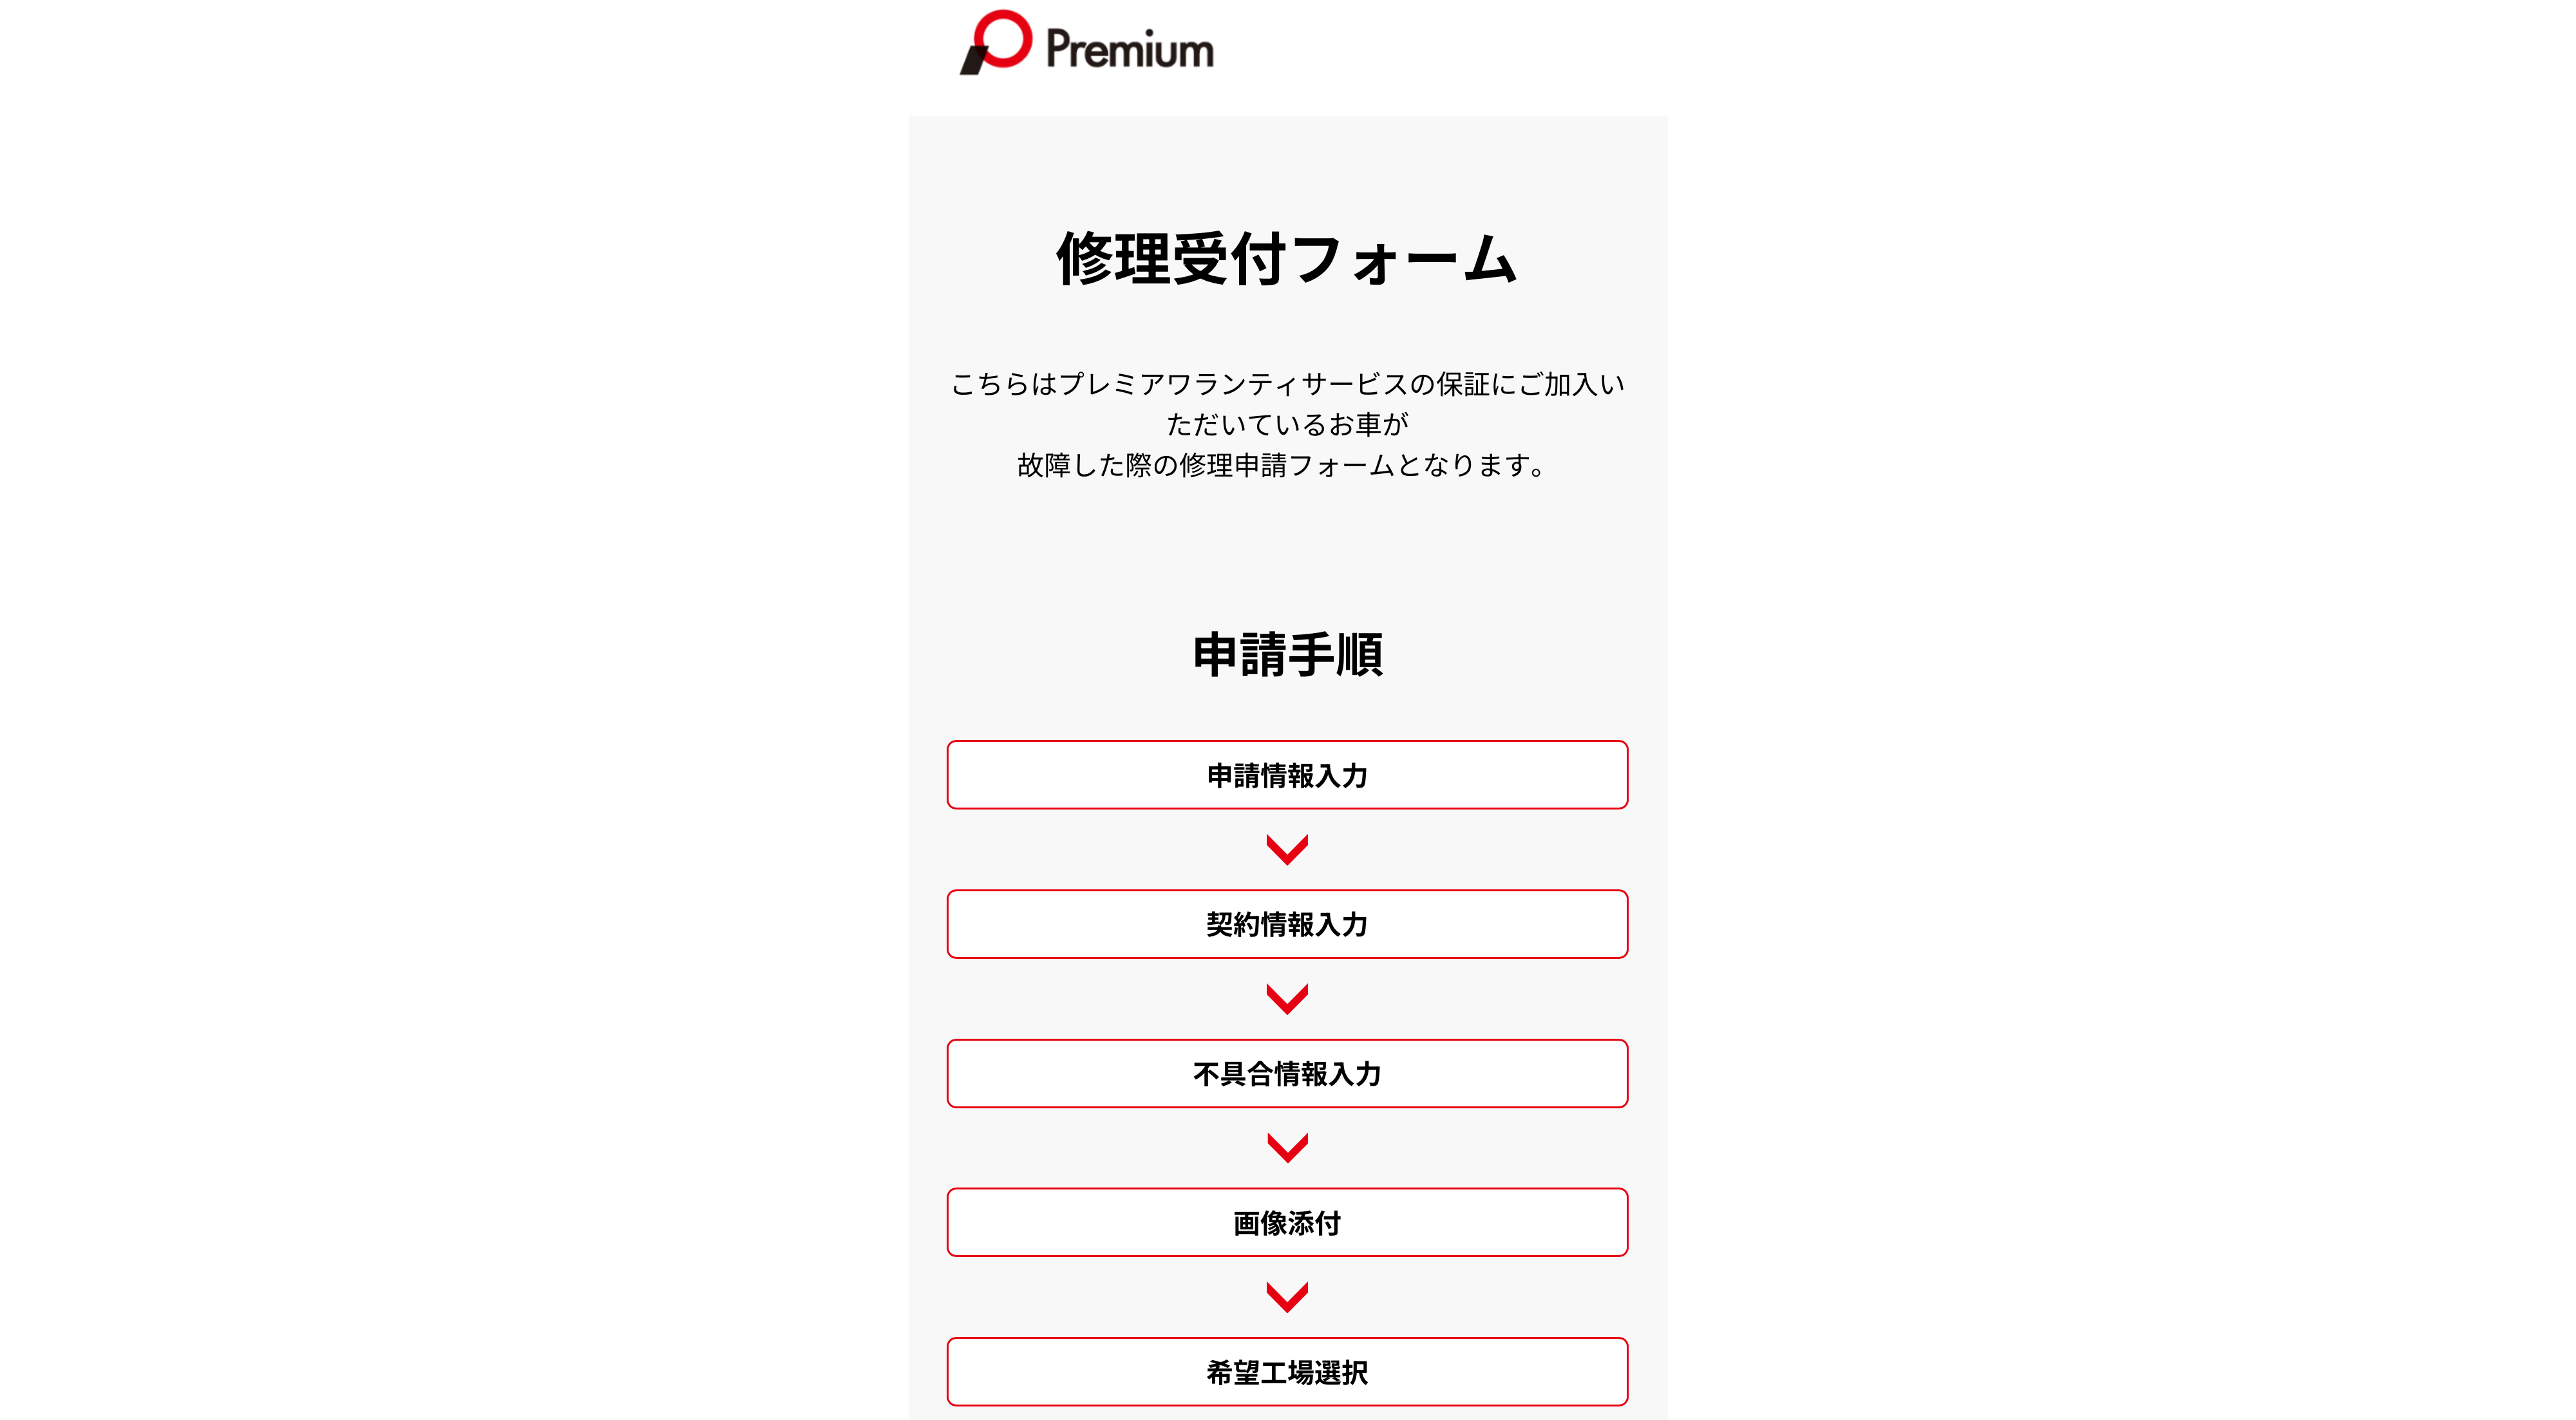Select the 契約情報入力 step box
Image resolution: width=2576 pixels, height=1420 pixels.
coord(1287,924)
